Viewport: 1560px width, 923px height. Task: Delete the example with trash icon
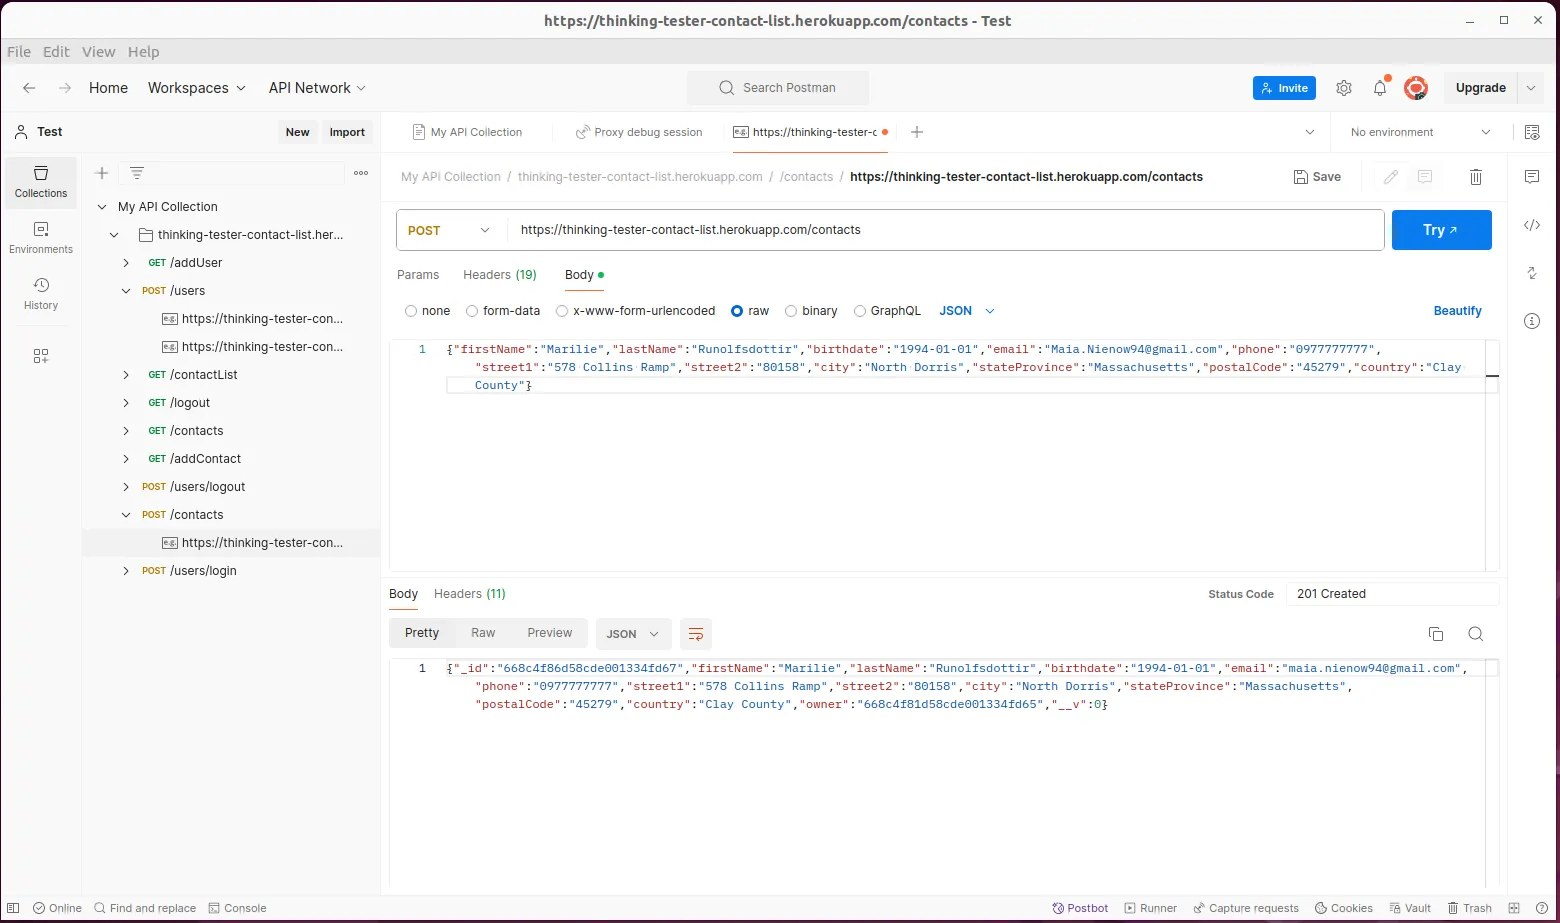[1476, 177]
